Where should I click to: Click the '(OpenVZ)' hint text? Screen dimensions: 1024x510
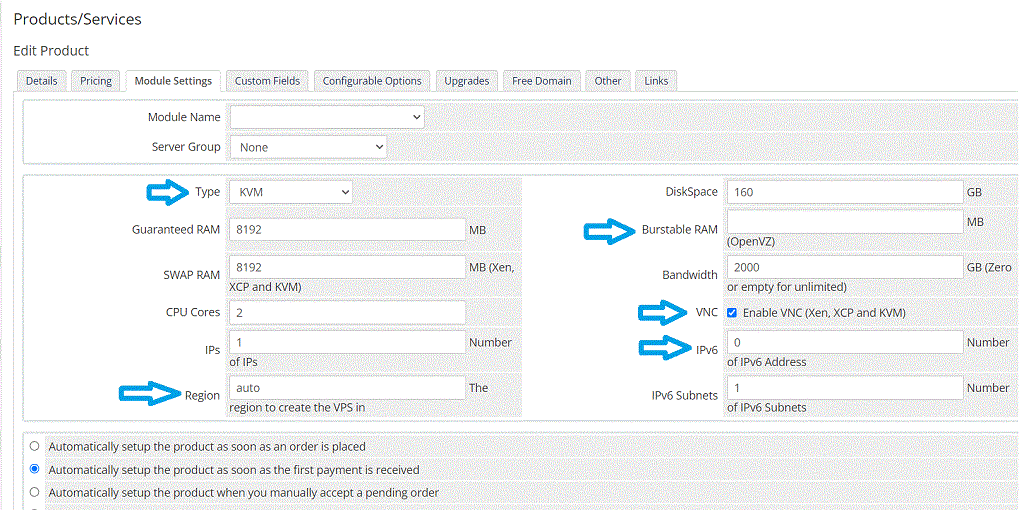(750, 242)
